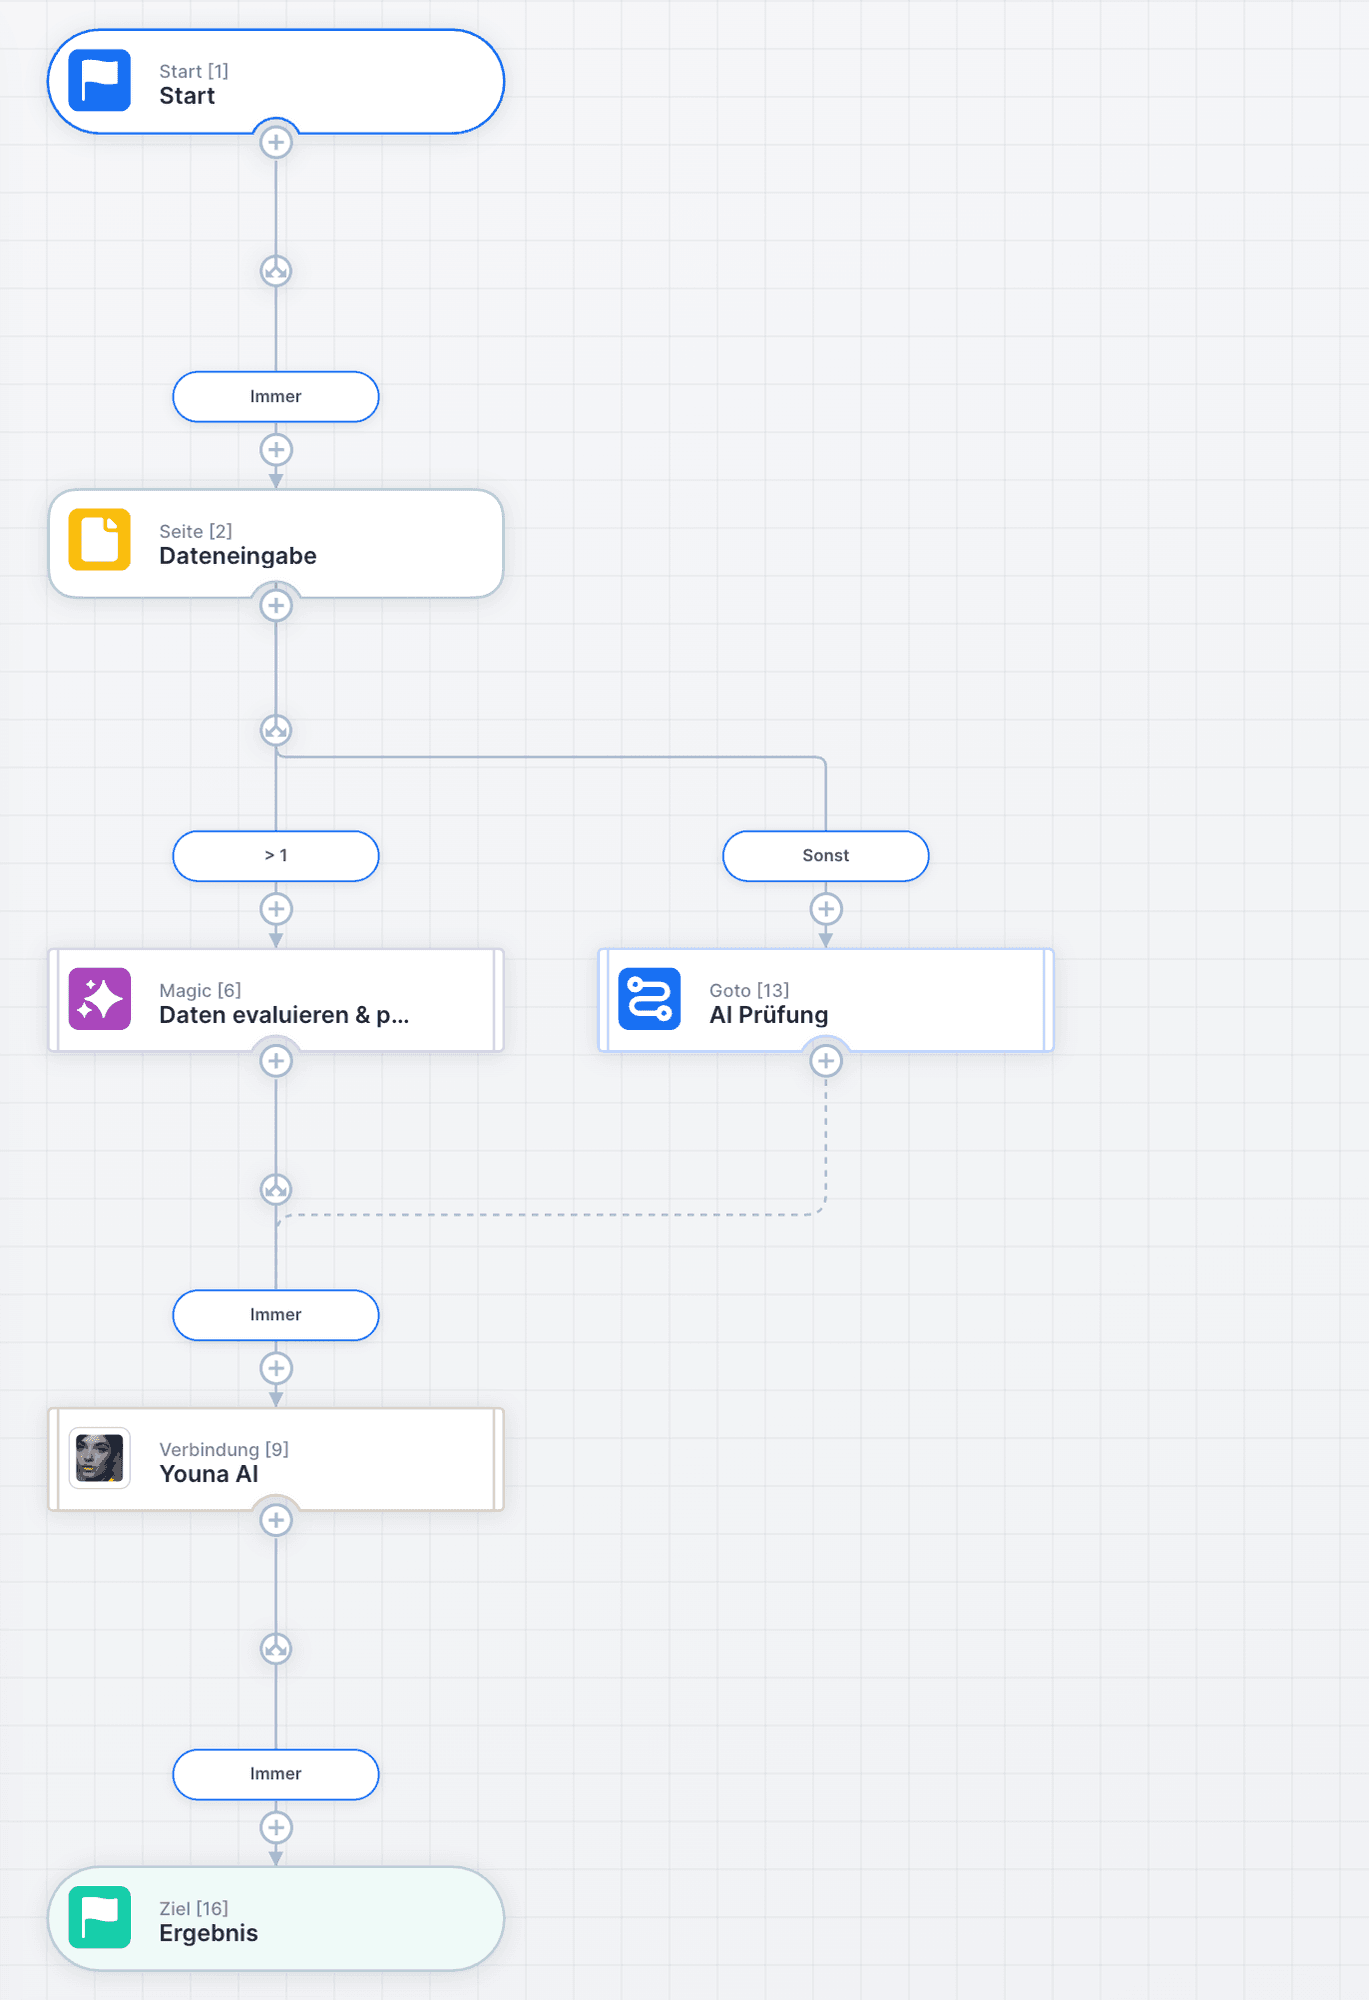The width and height of the screenshot is (1369, 2000).
Task: Click the yellow page icon of Dateneingabe
Action: tap(99, 540)
